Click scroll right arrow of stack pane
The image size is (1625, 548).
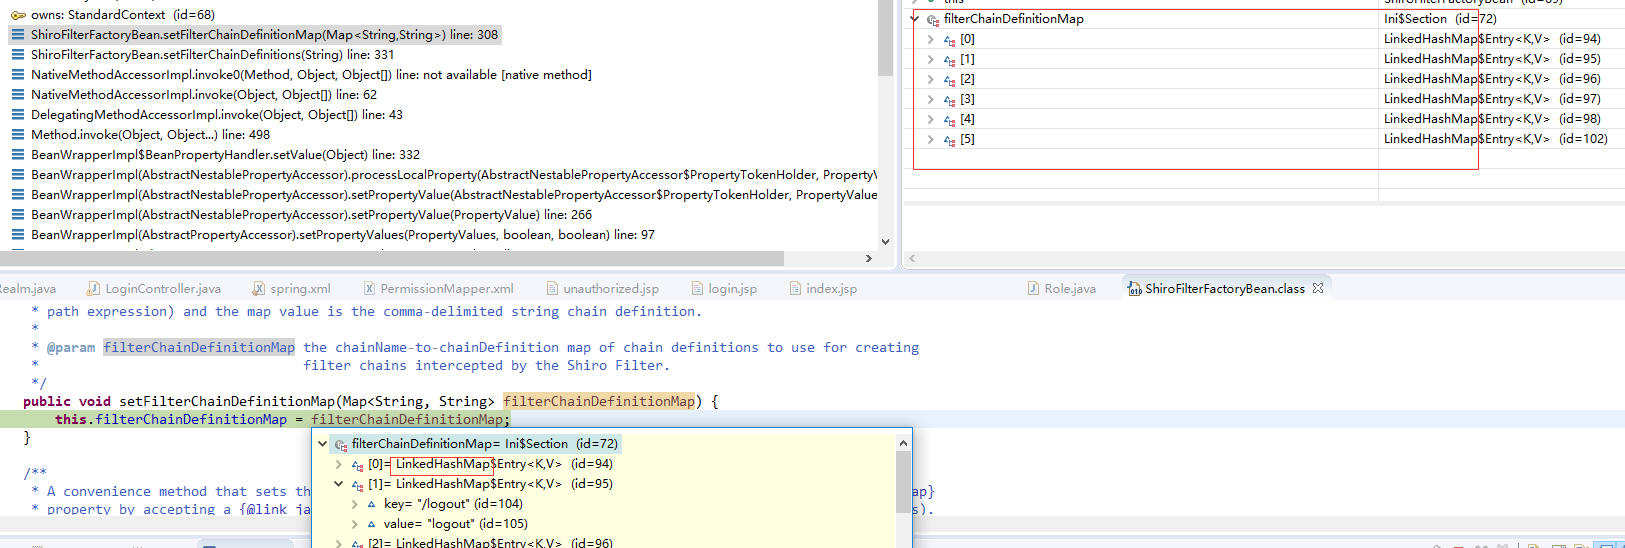(868, 258)
